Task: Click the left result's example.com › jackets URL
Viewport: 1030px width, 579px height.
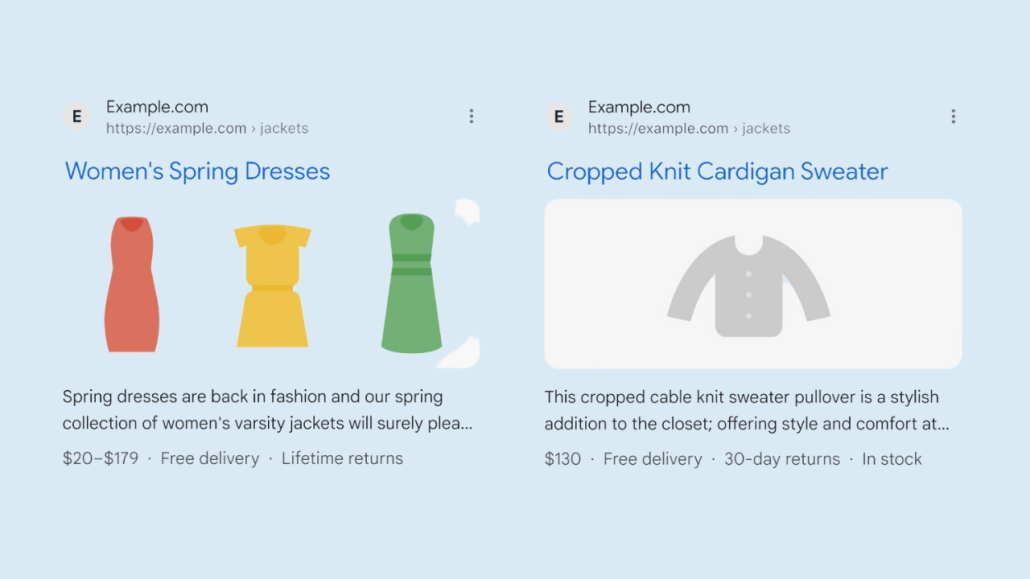Action: (x=207, y=128)
